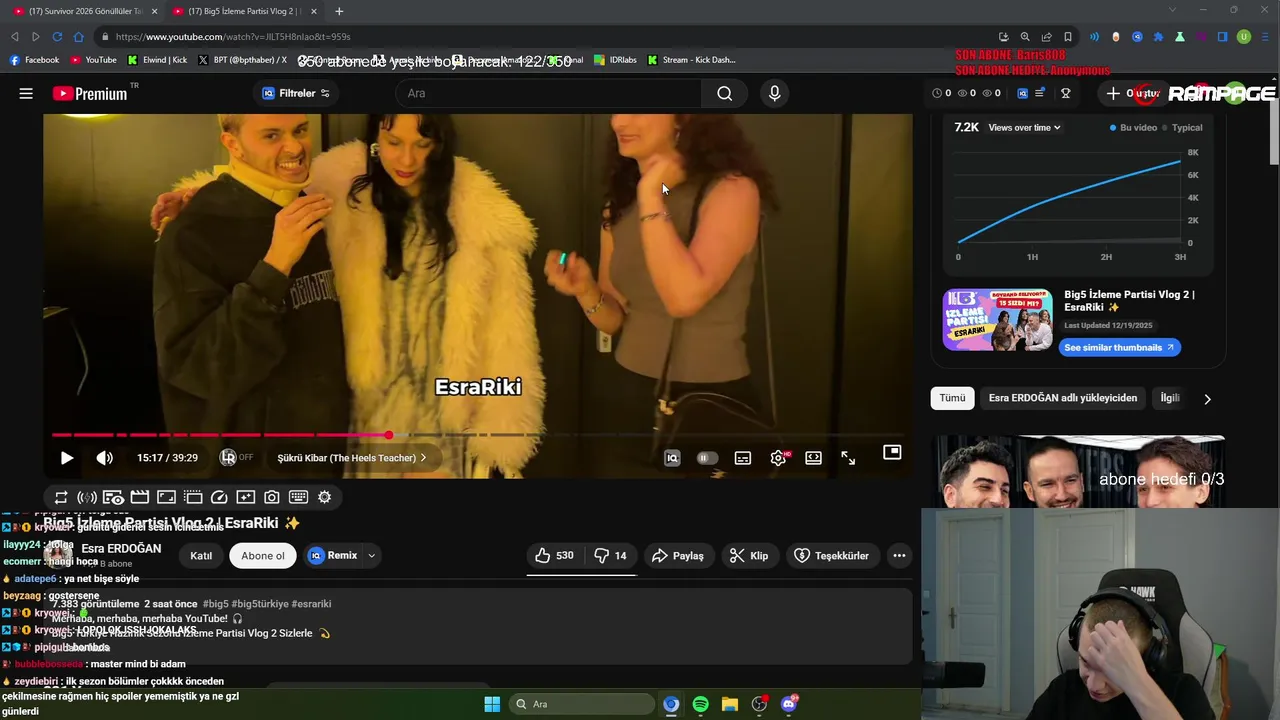The width and height of the screenshot is (1280, 720).
Task: Toggle the LR OFF switch in player
Action: click(237, 457)
